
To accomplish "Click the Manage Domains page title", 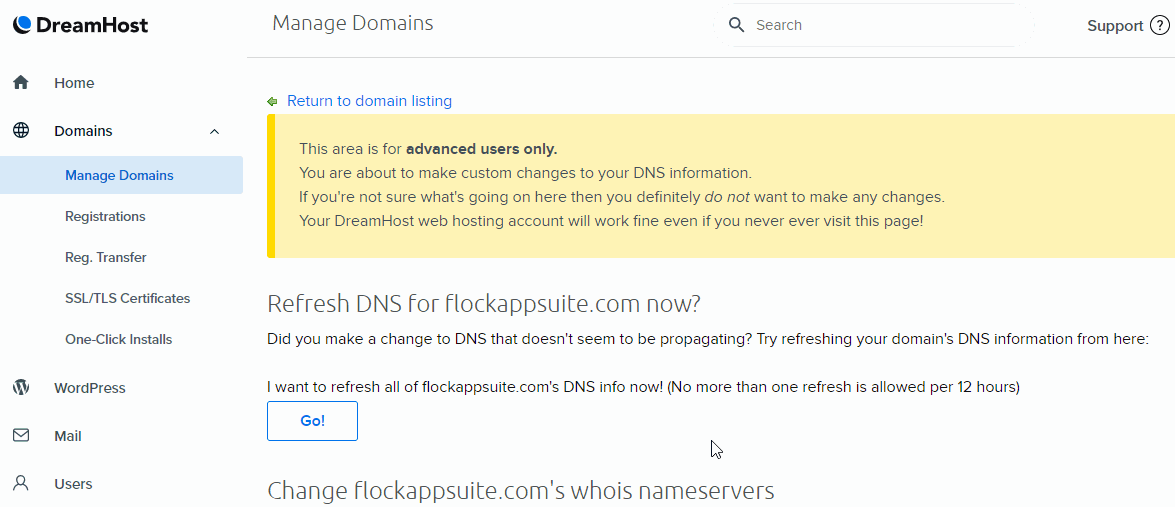I will [x=353, y=23].
